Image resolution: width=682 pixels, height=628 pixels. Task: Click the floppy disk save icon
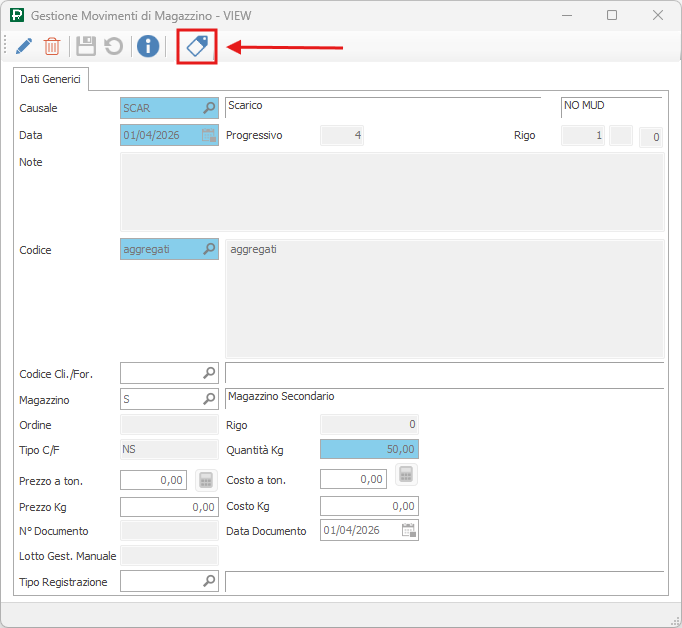click(x=86, y=46)
